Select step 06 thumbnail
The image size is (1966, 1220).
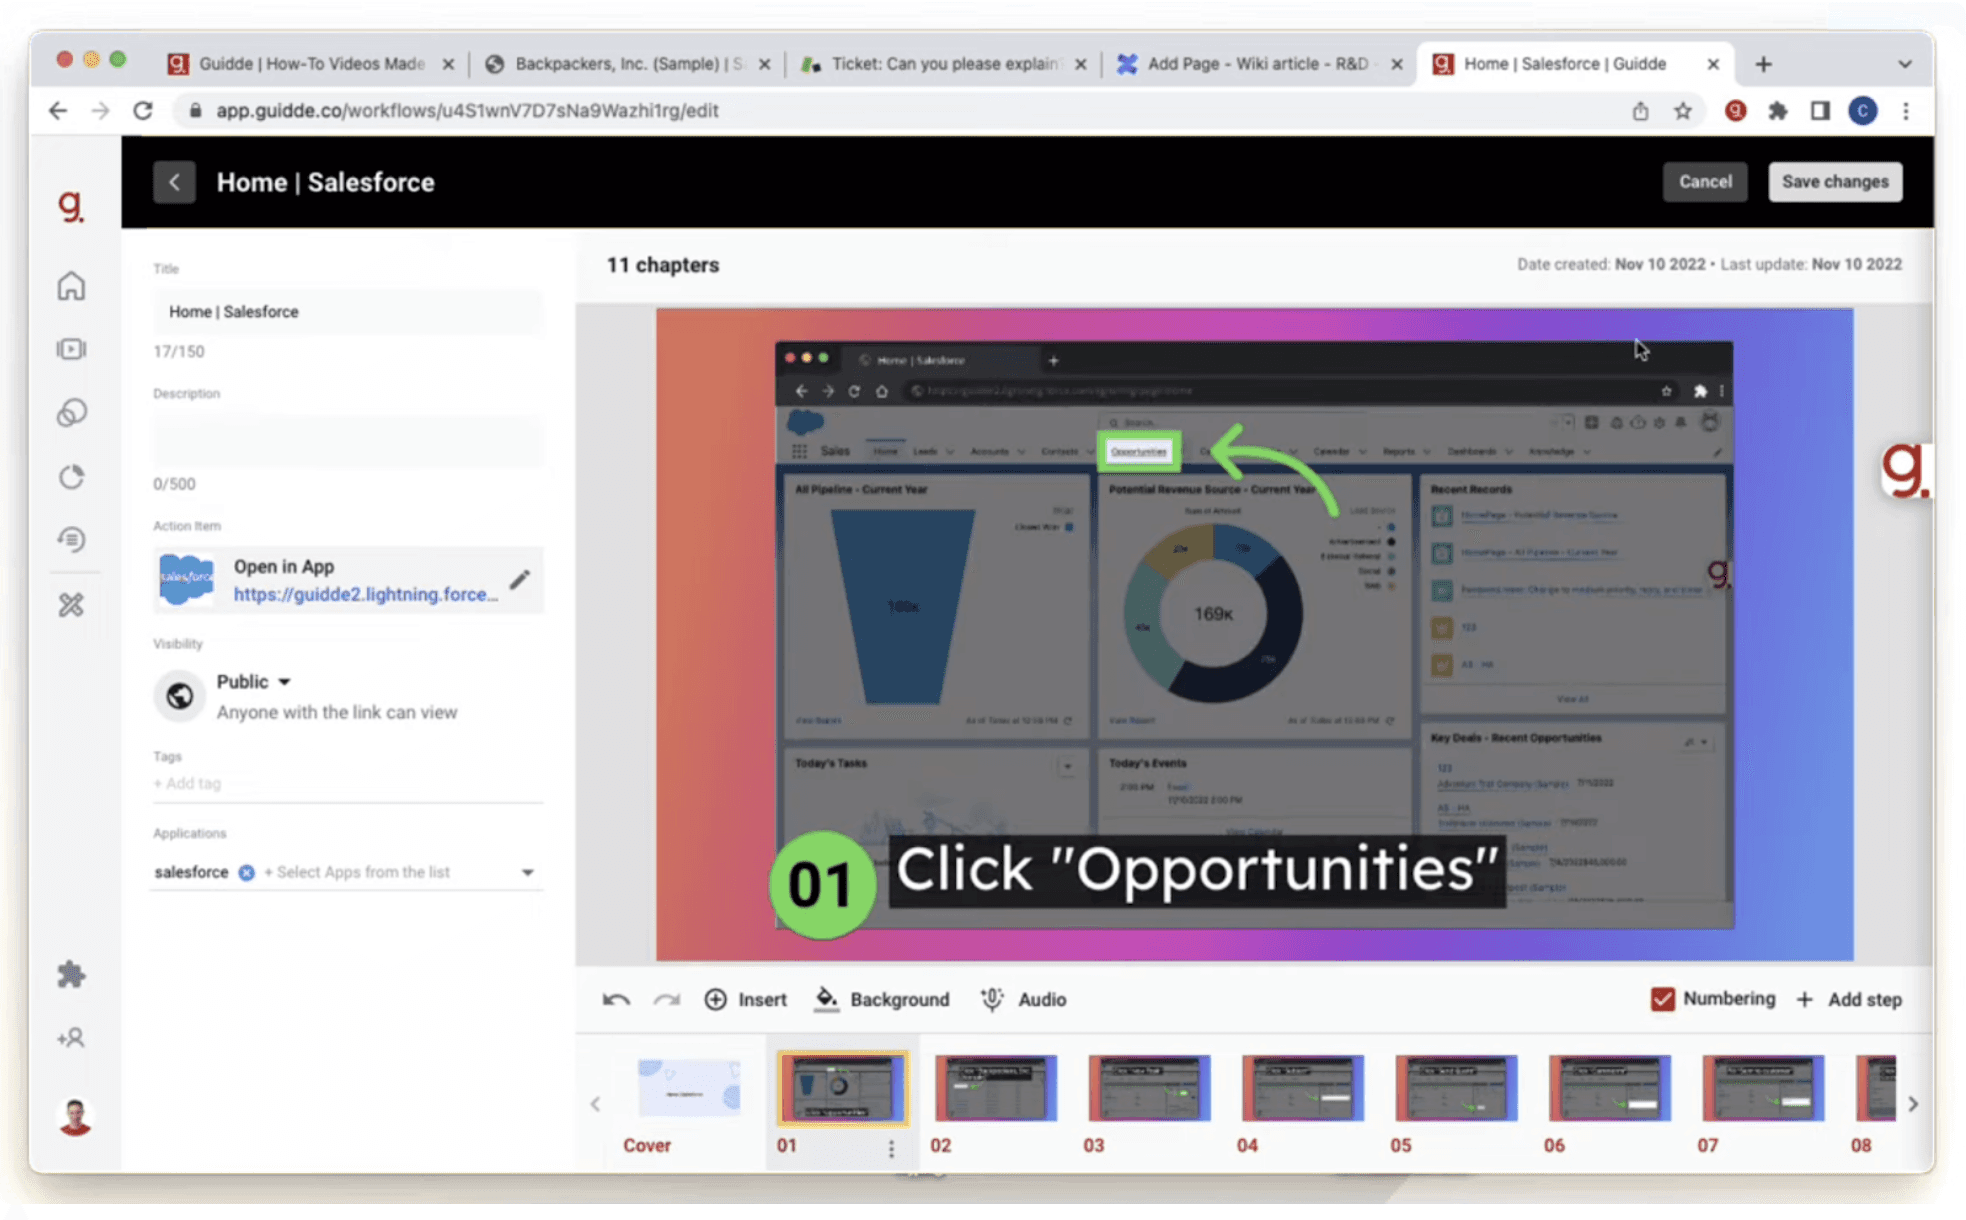(1610, 1088)
